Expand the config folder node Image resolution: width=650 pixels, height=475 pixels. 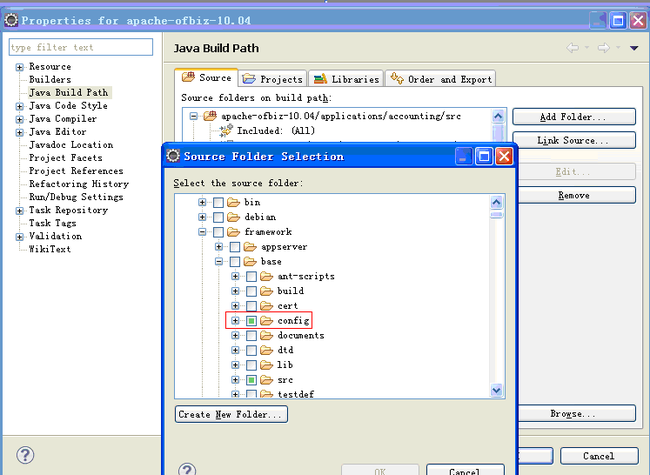[x=235, y=320]
